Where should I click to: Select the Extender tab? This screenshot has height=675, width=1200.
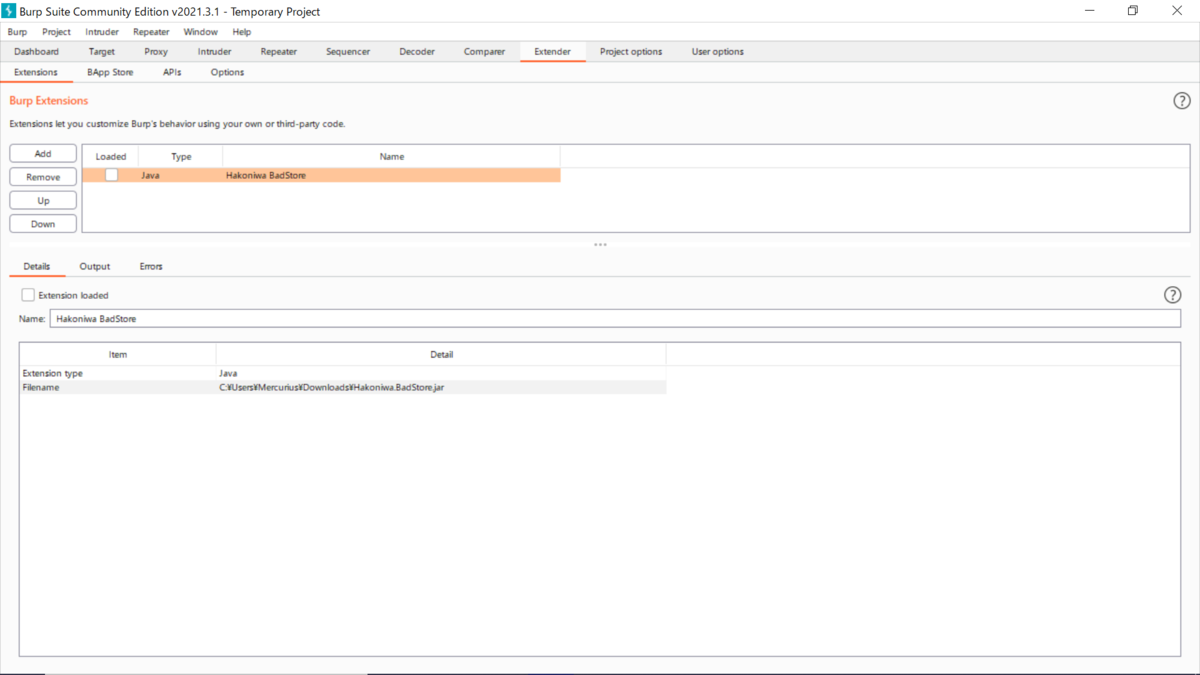[552, 51]
